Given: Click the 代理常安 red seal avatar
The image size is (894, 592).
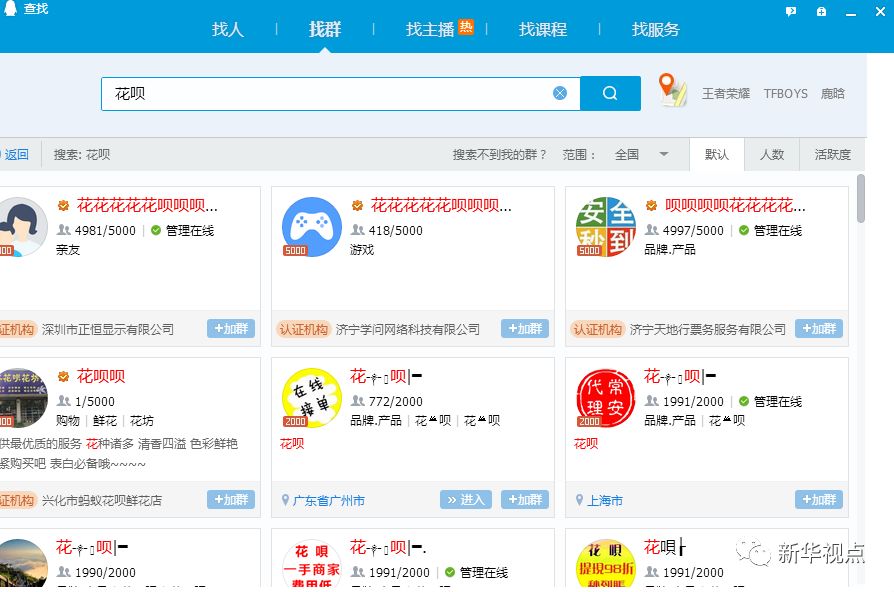Looking at the screenshot, I should [605, 398].
